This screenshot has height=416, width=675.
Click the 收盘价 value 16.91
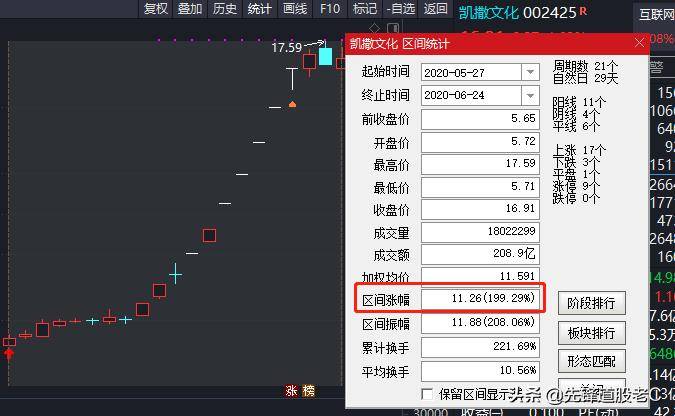[480, 209]
